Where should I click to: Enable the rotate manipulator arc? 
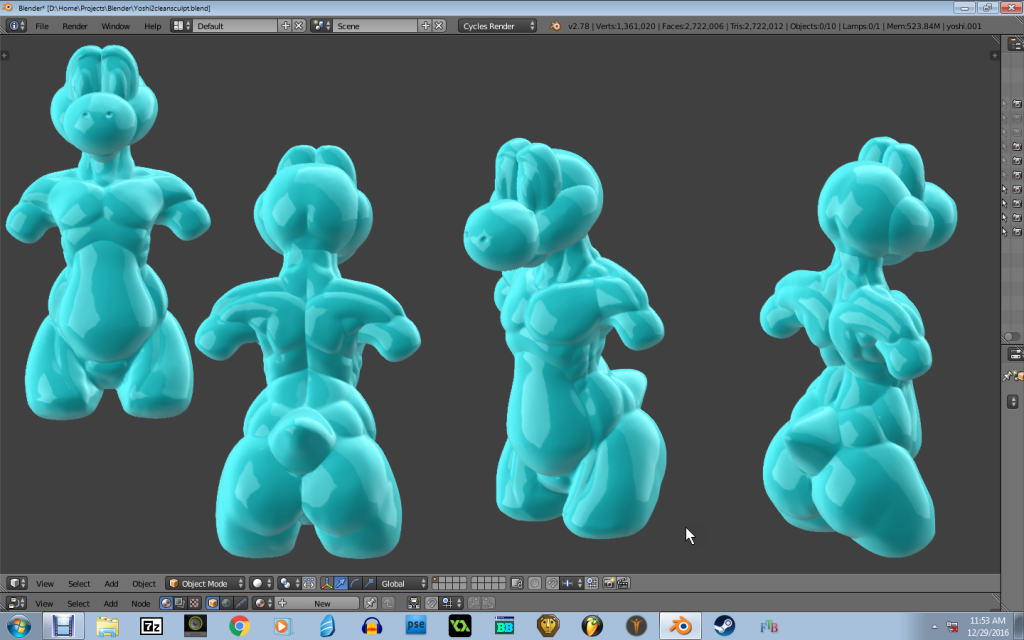click(355, 583)
